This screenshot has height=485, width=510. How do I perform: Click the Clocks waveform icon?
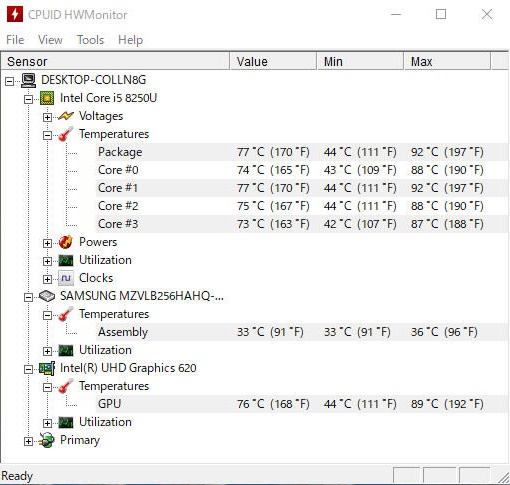tap(66, 278)
